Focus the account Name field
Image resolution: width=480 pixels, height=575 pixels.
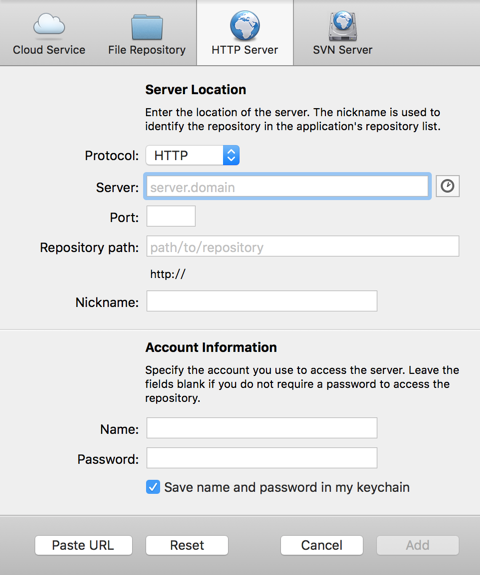(x=262, y=428)
